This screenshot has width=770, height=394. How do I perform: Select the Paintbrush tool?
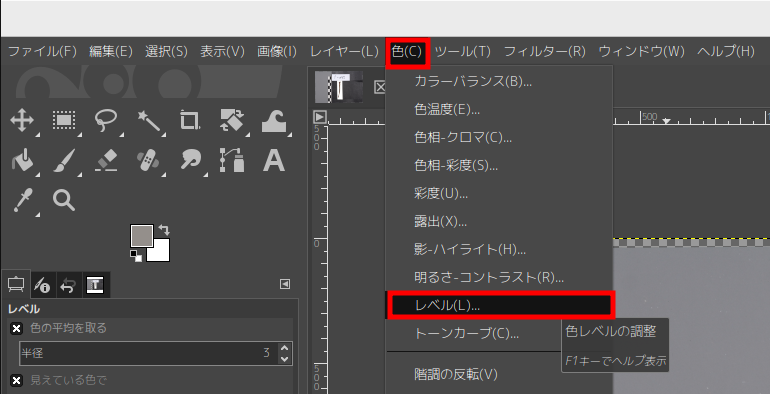(64, 160)
